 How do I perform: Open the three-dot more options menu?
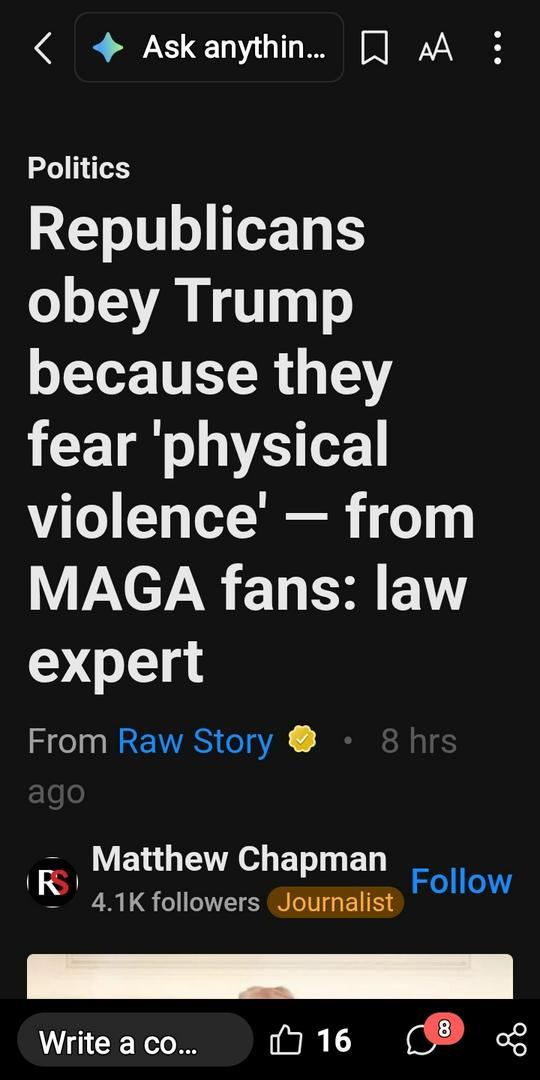point(497,48)
